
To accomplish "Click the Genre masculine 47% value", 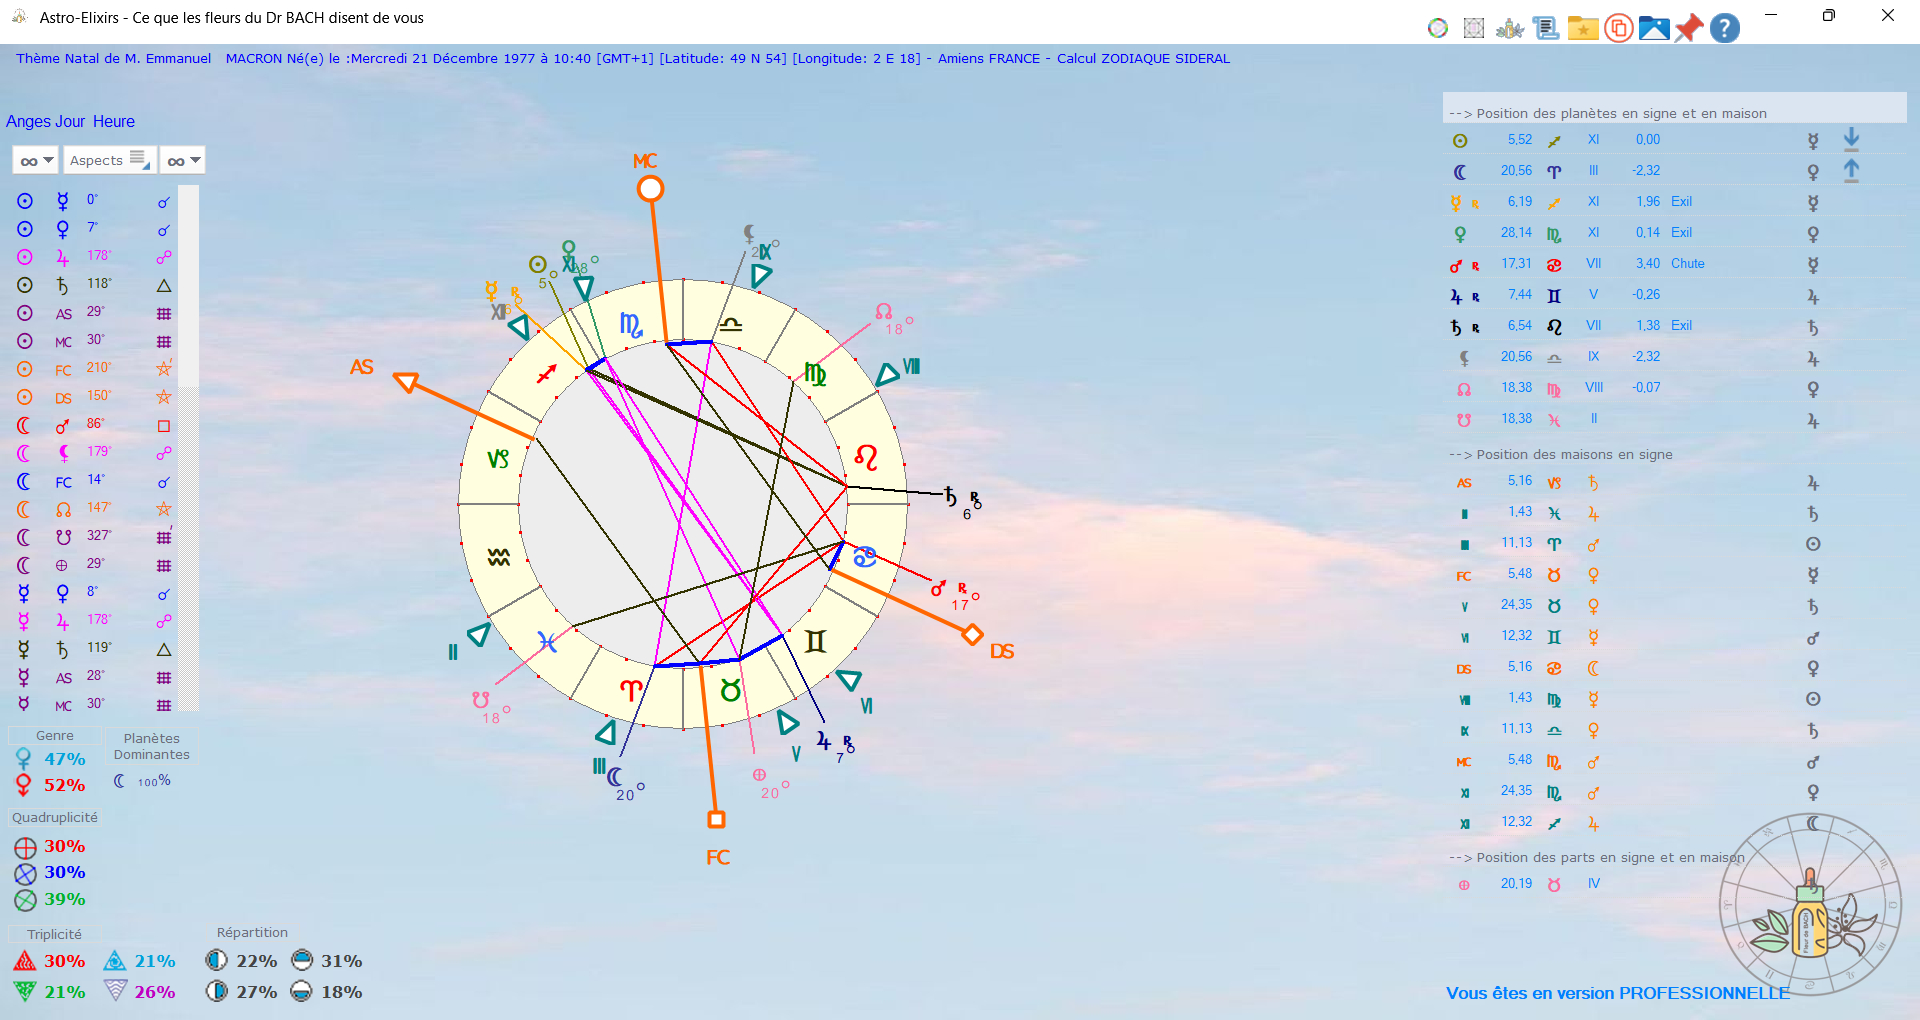I will point(64,759).
